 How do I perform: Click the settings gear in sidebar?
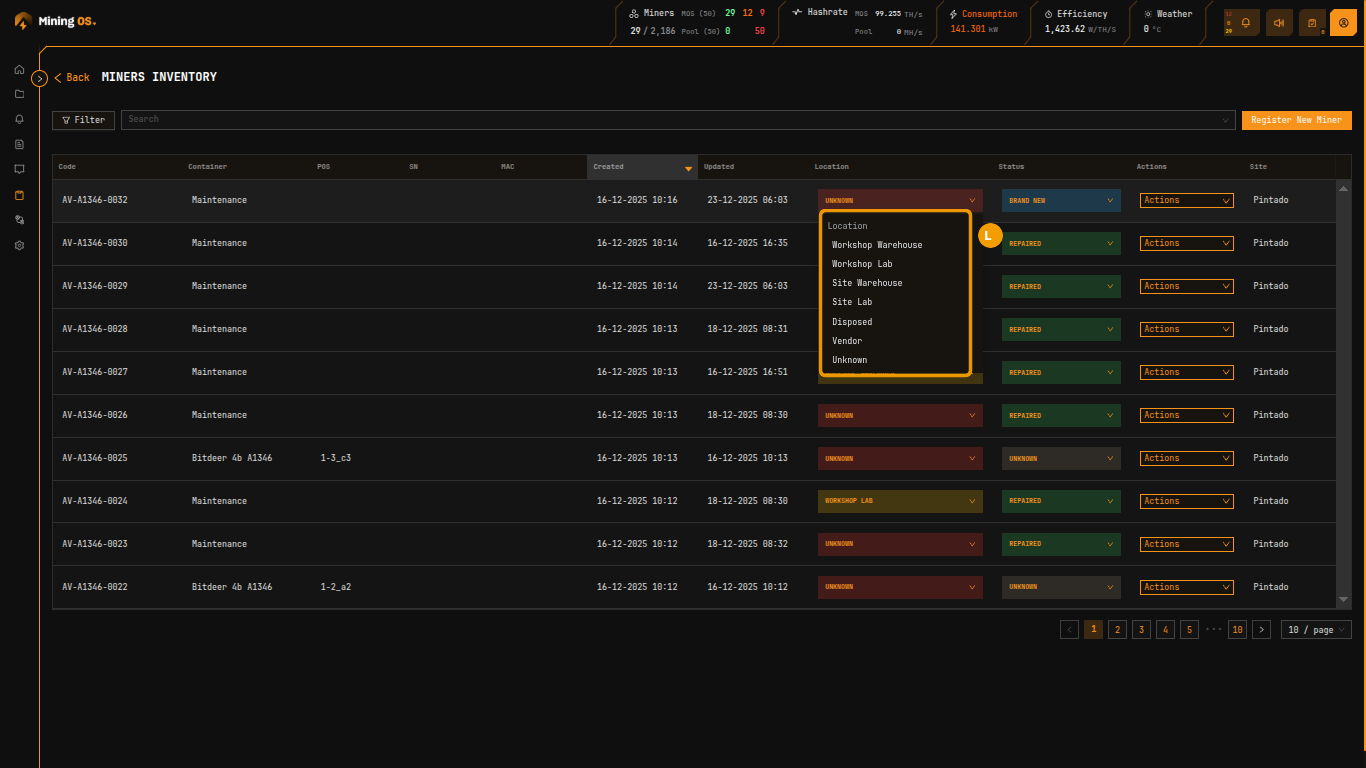pyautogui.click(x=19, y=245)
